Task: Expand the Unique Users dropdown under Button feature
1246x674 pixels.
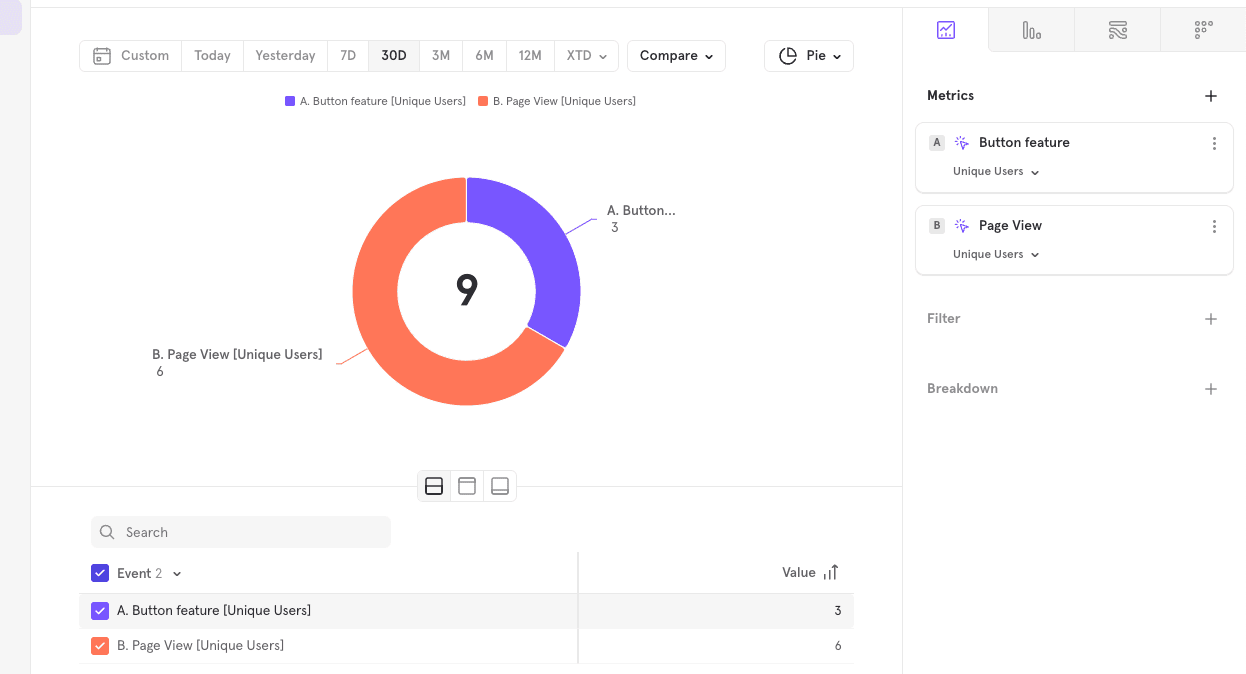Action: click(x=996, y=171)
